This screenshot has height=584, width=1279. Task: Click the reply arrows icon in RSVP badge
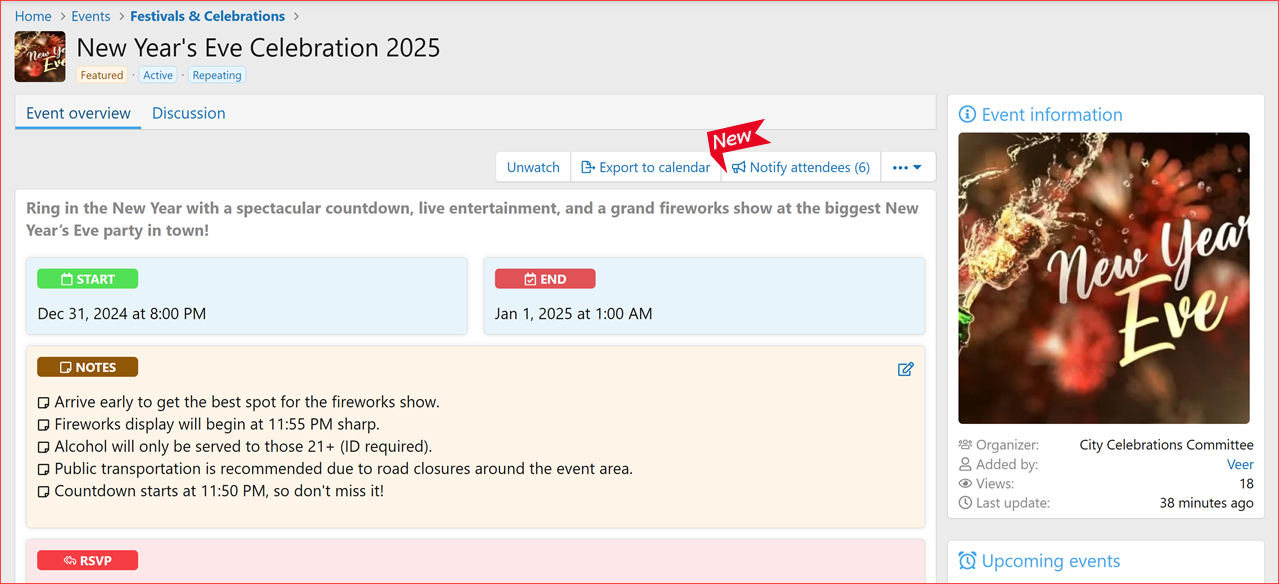(x=70, y=560)
